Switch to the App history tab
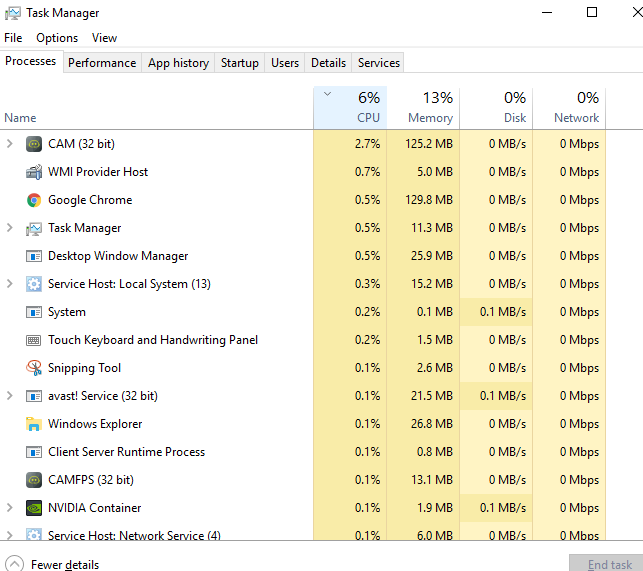The width and height of the screenshot is (643, 571). pyautogui.click(x=178, y=63)
